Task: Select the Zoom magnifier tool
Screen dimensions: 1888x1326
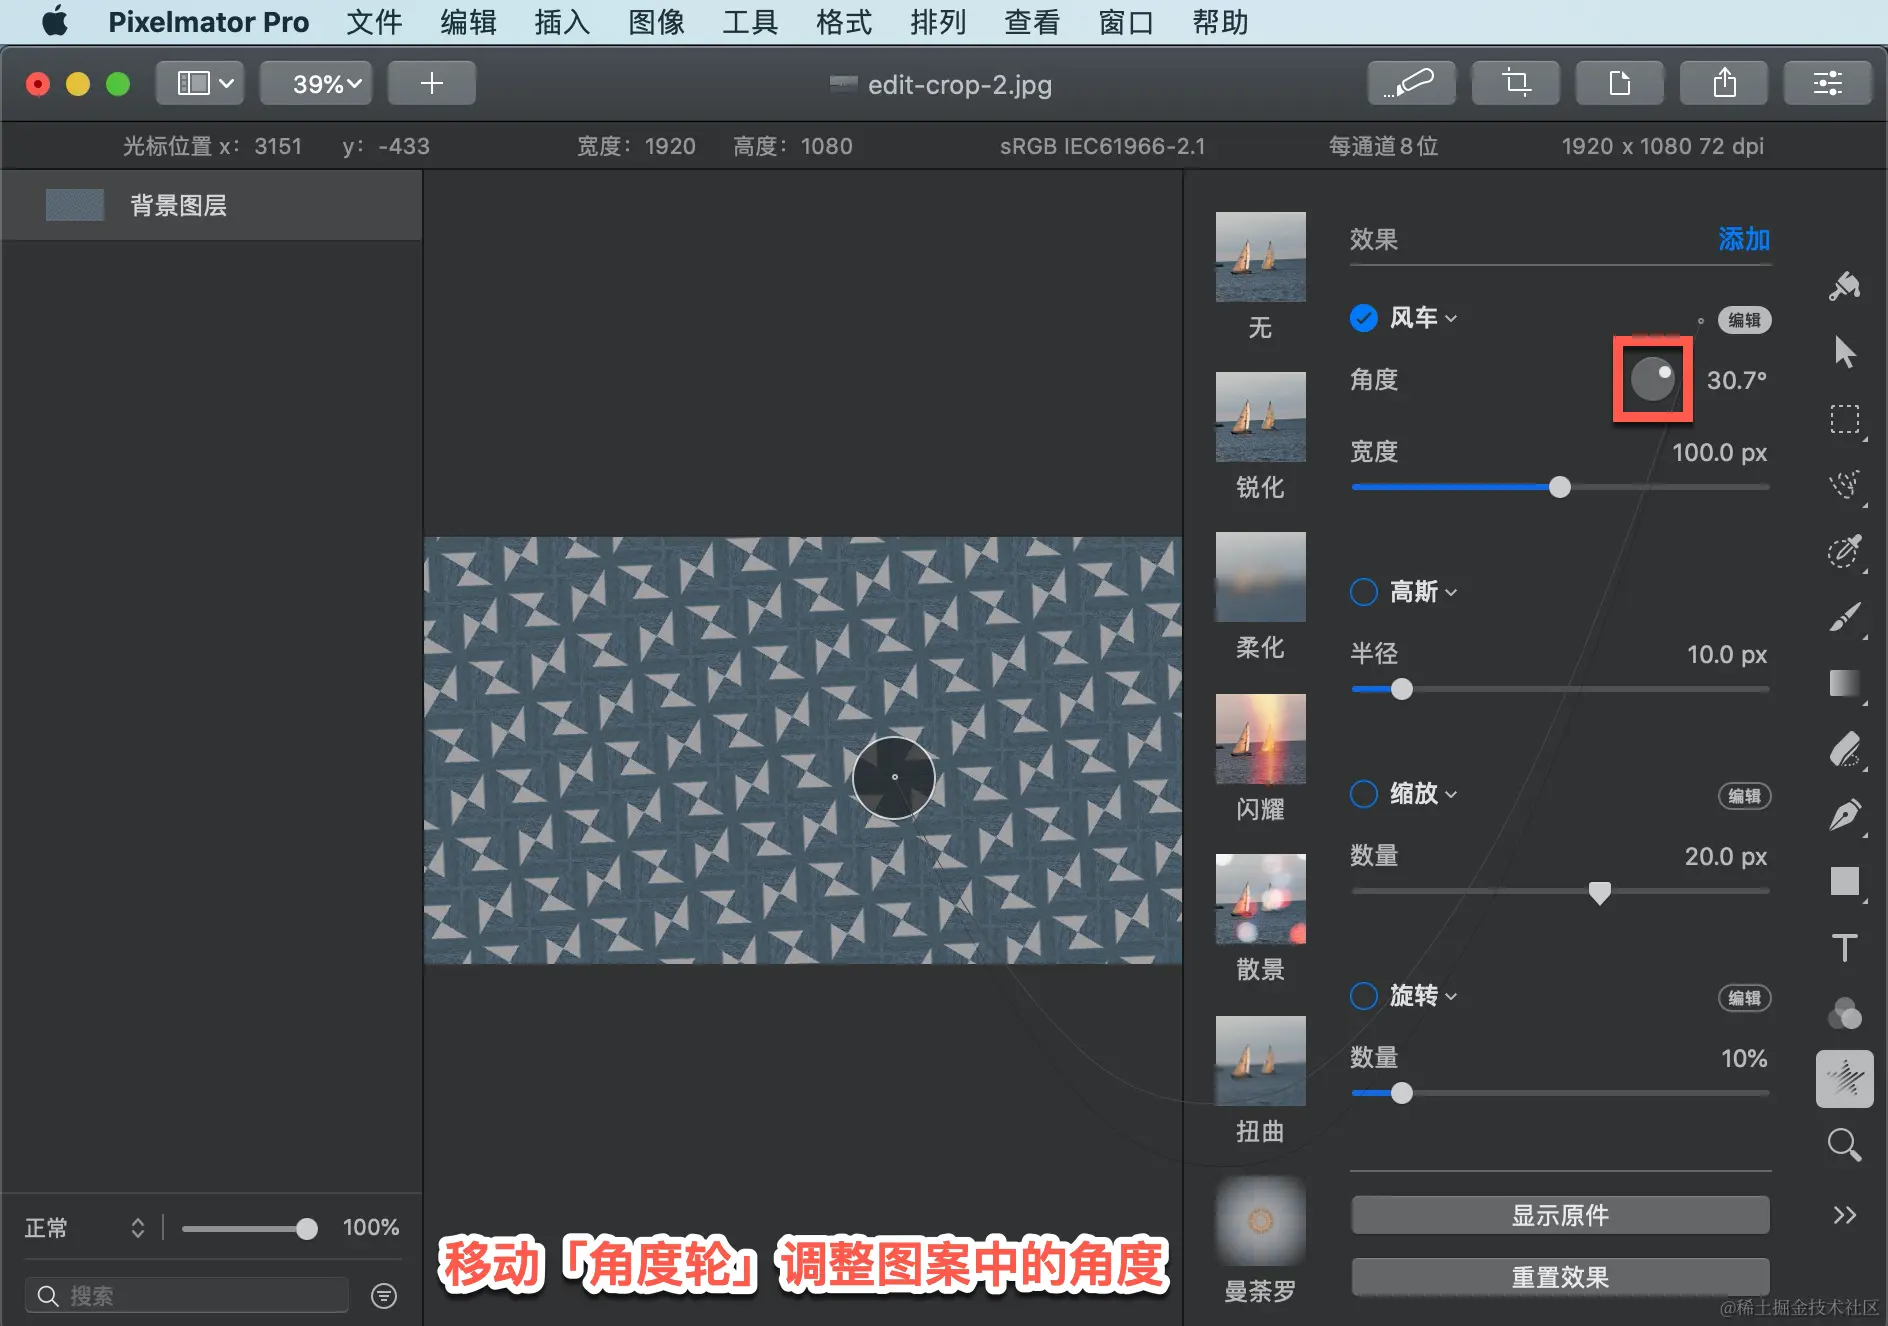Action: [x=1844, y=1145]
